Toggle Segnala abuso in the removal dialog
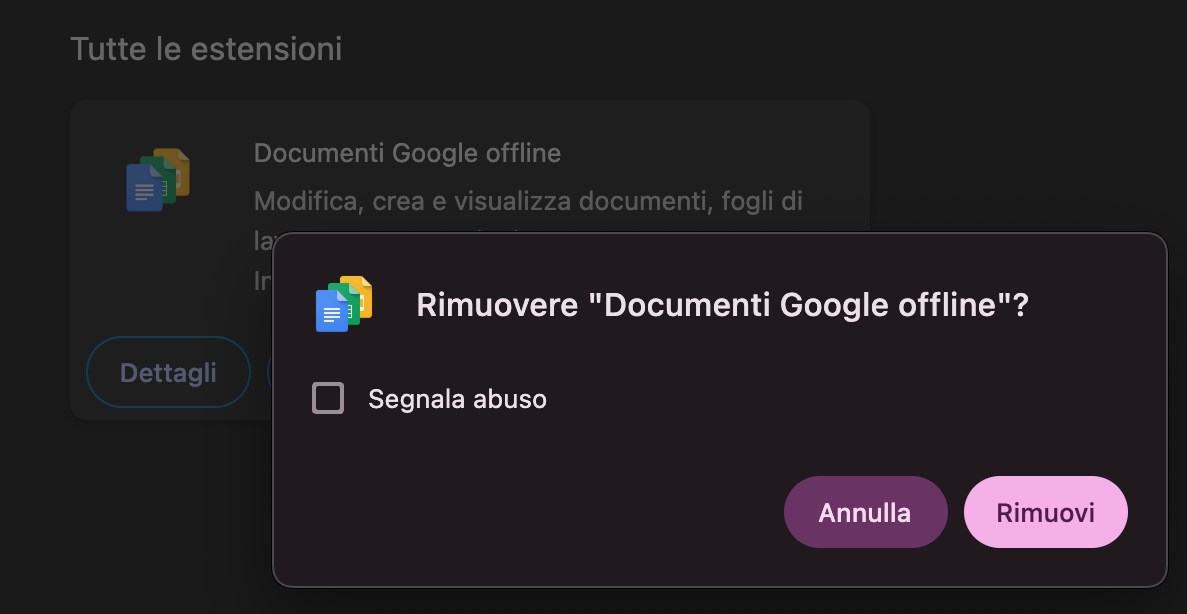The width and height of the screenshot is (1187, 614). (327, 398)
